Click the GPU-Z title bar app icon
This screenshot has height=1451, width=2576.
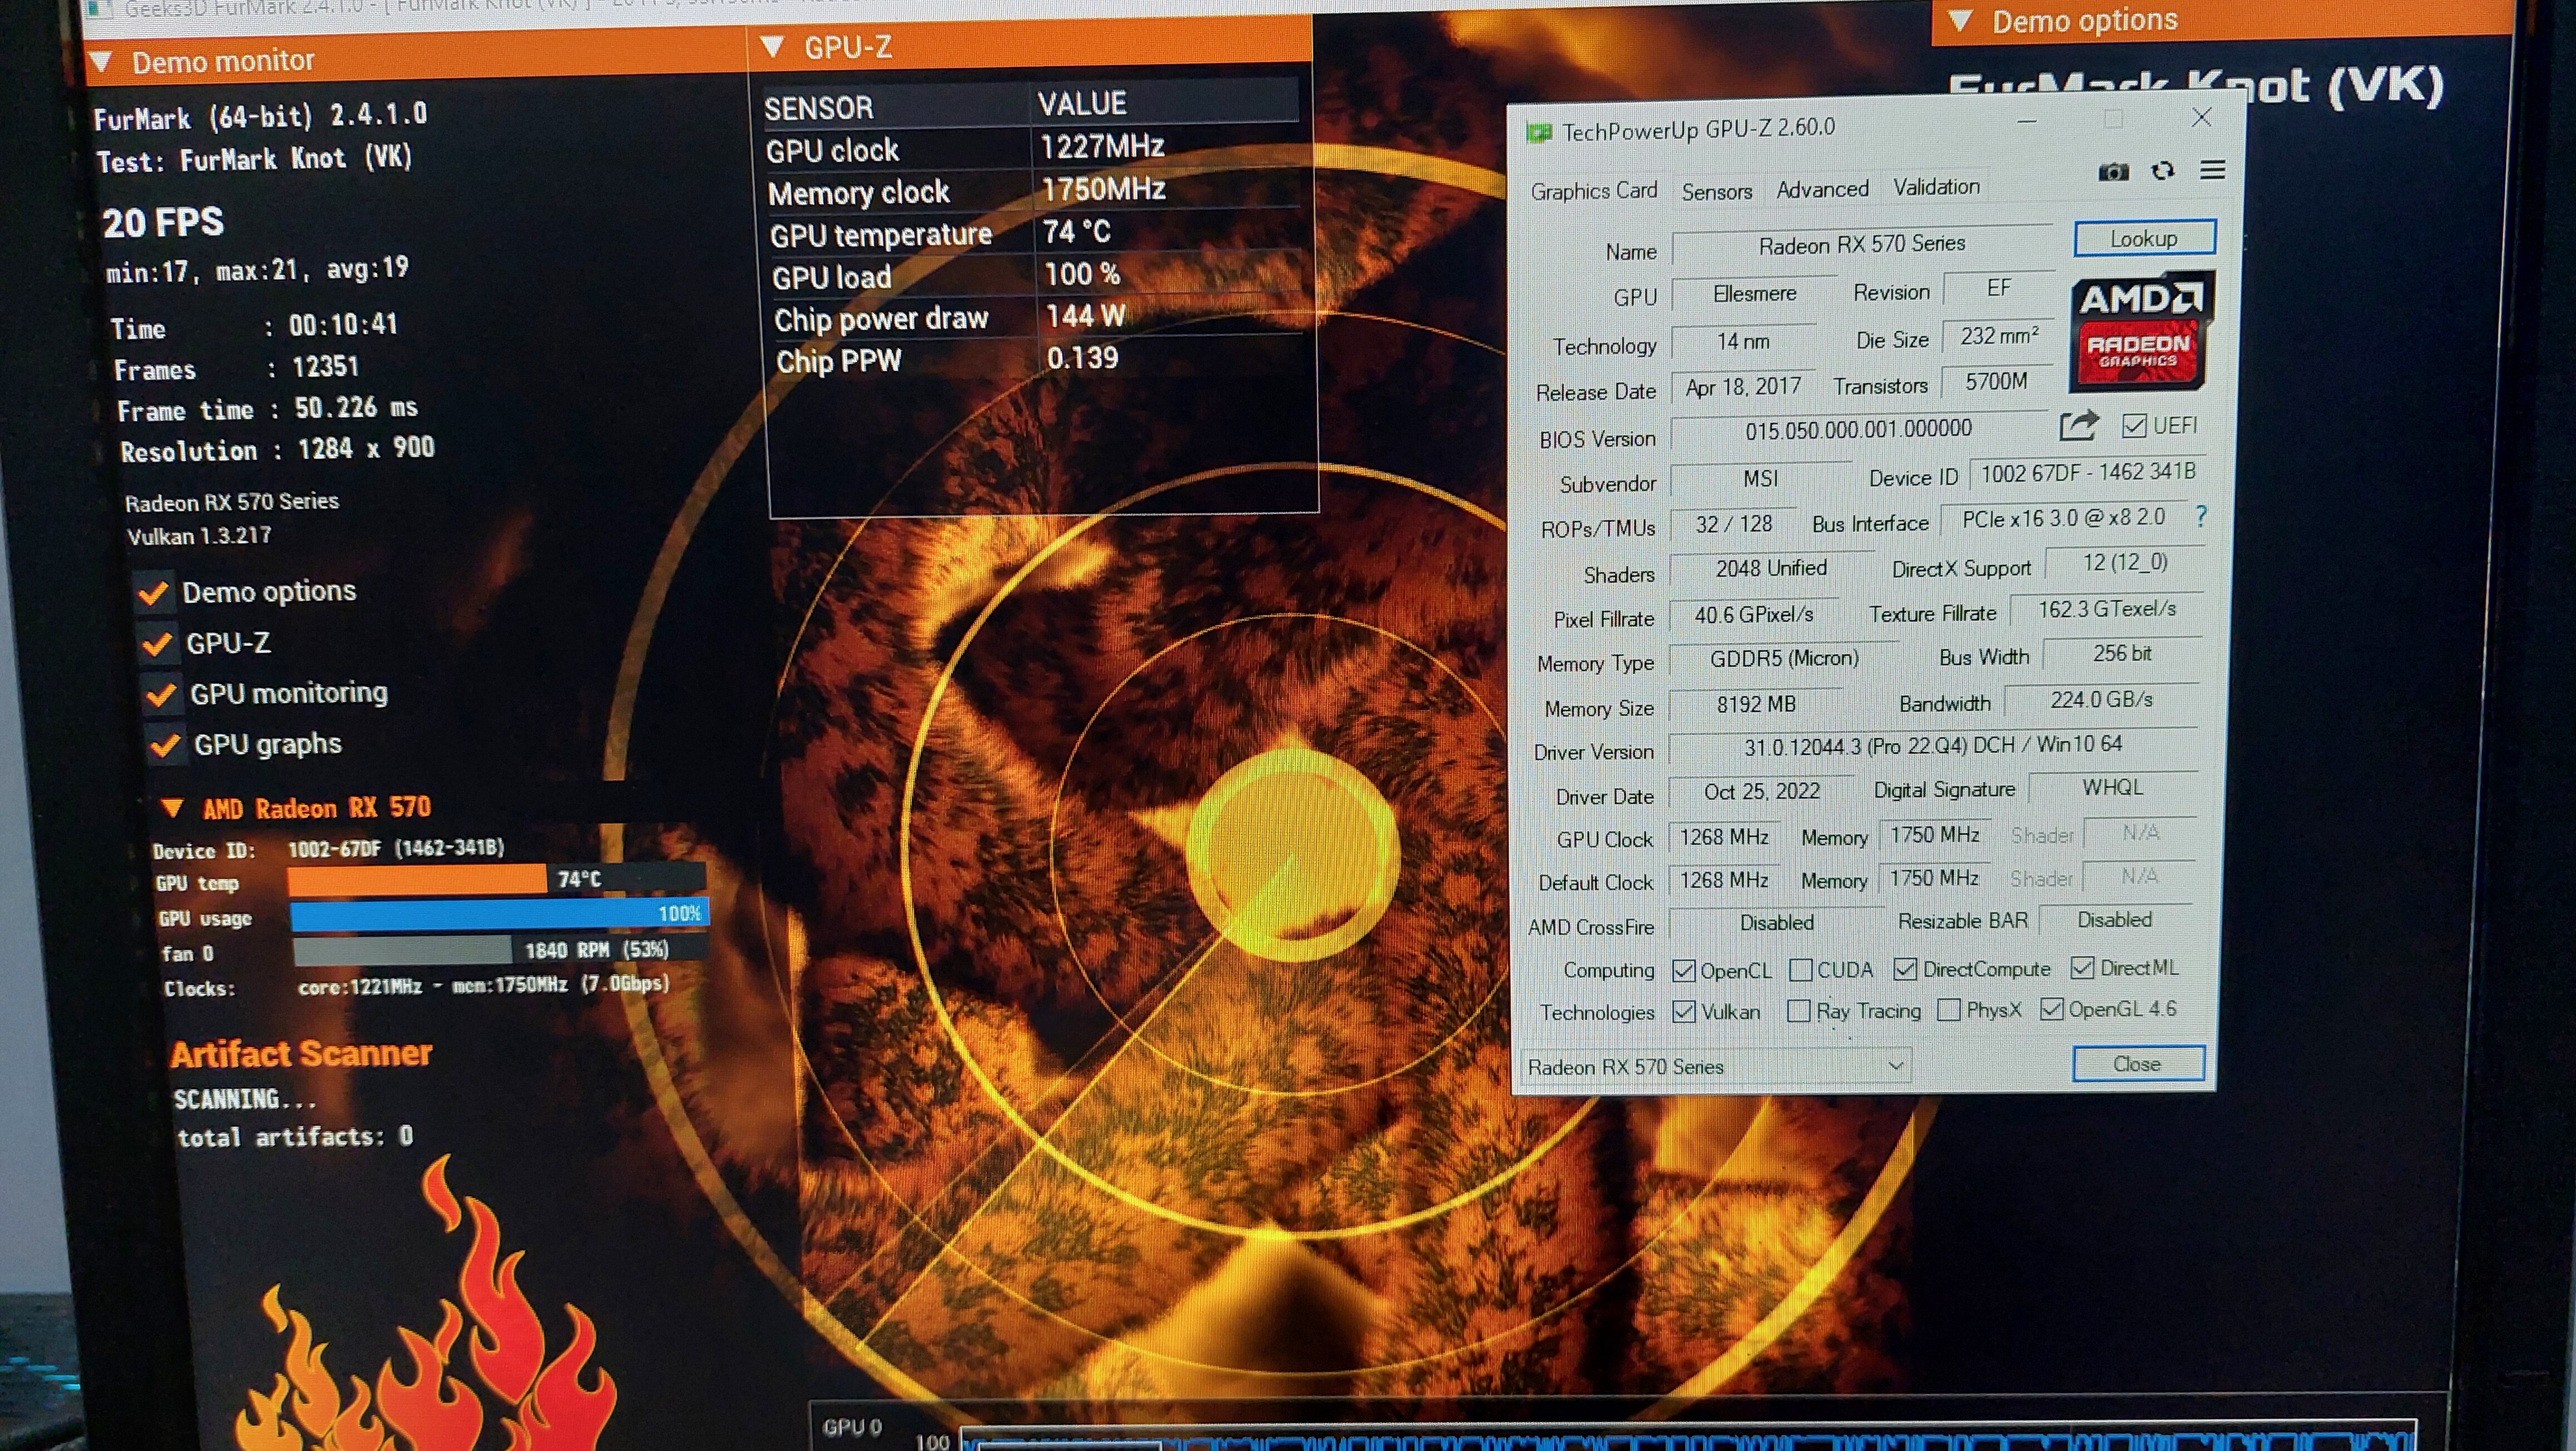pyautogui.click(x=1539, y=132)
